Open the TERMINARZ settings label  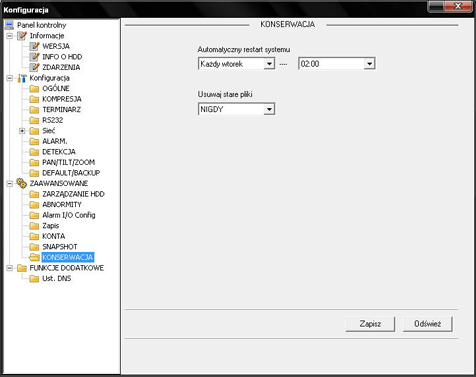61,110
